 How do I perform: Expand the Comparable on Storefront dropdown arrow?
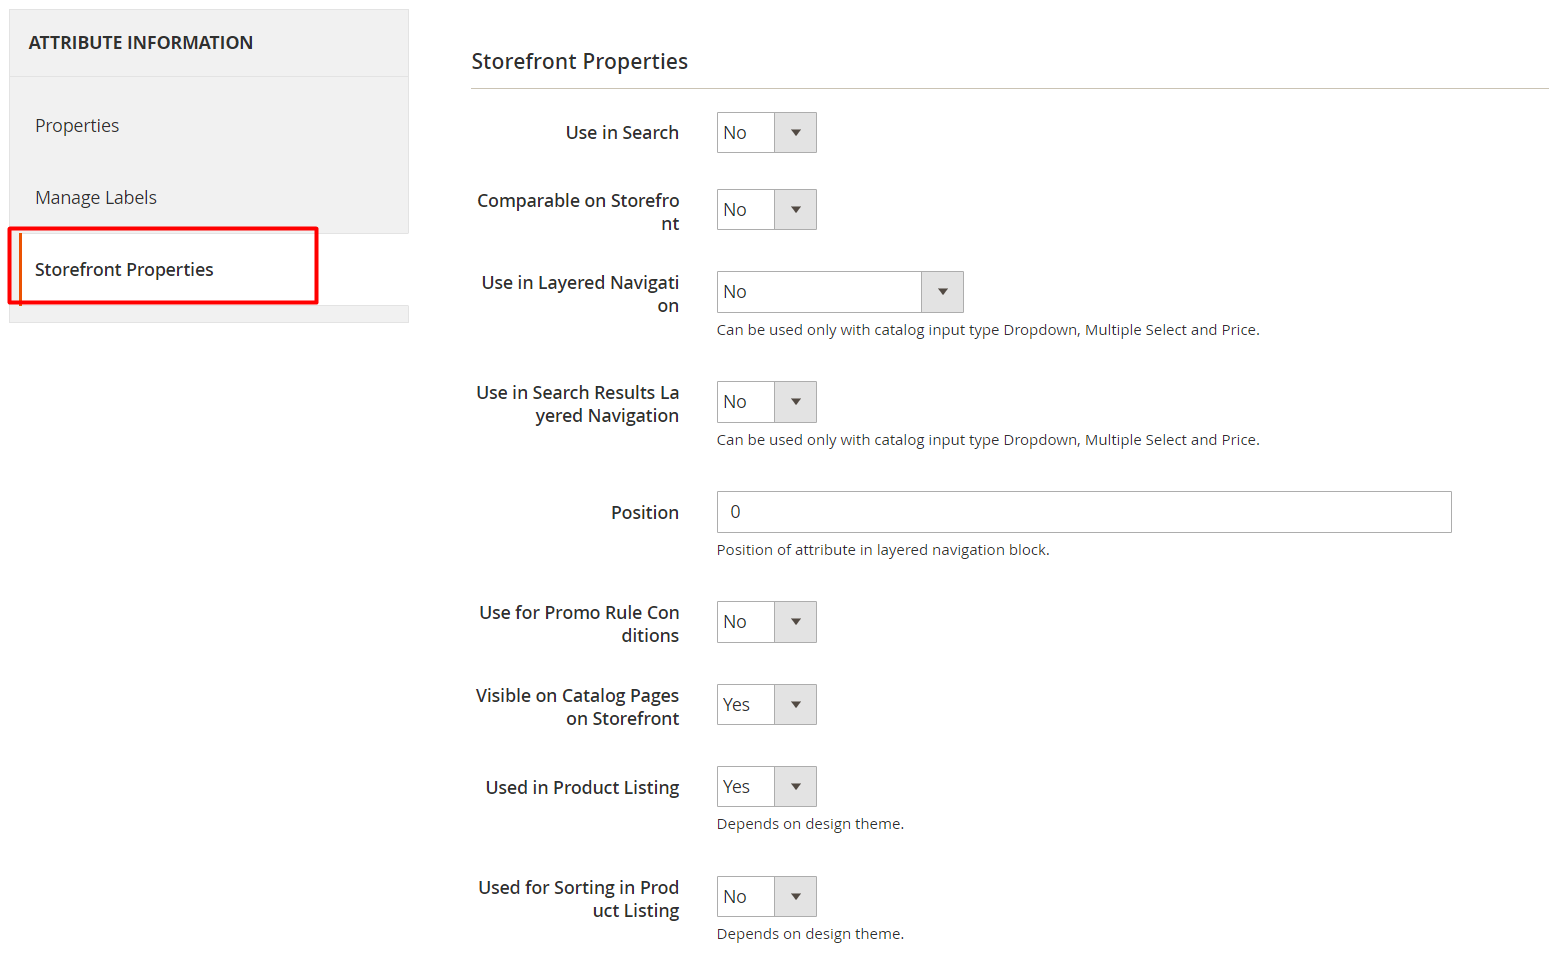point(795,210)
